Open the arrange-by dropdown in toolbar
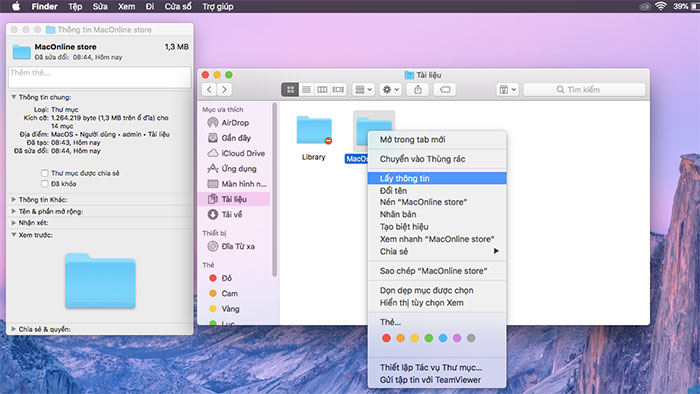Viewport: 700px width, 394px height. (x=363, y=90)
